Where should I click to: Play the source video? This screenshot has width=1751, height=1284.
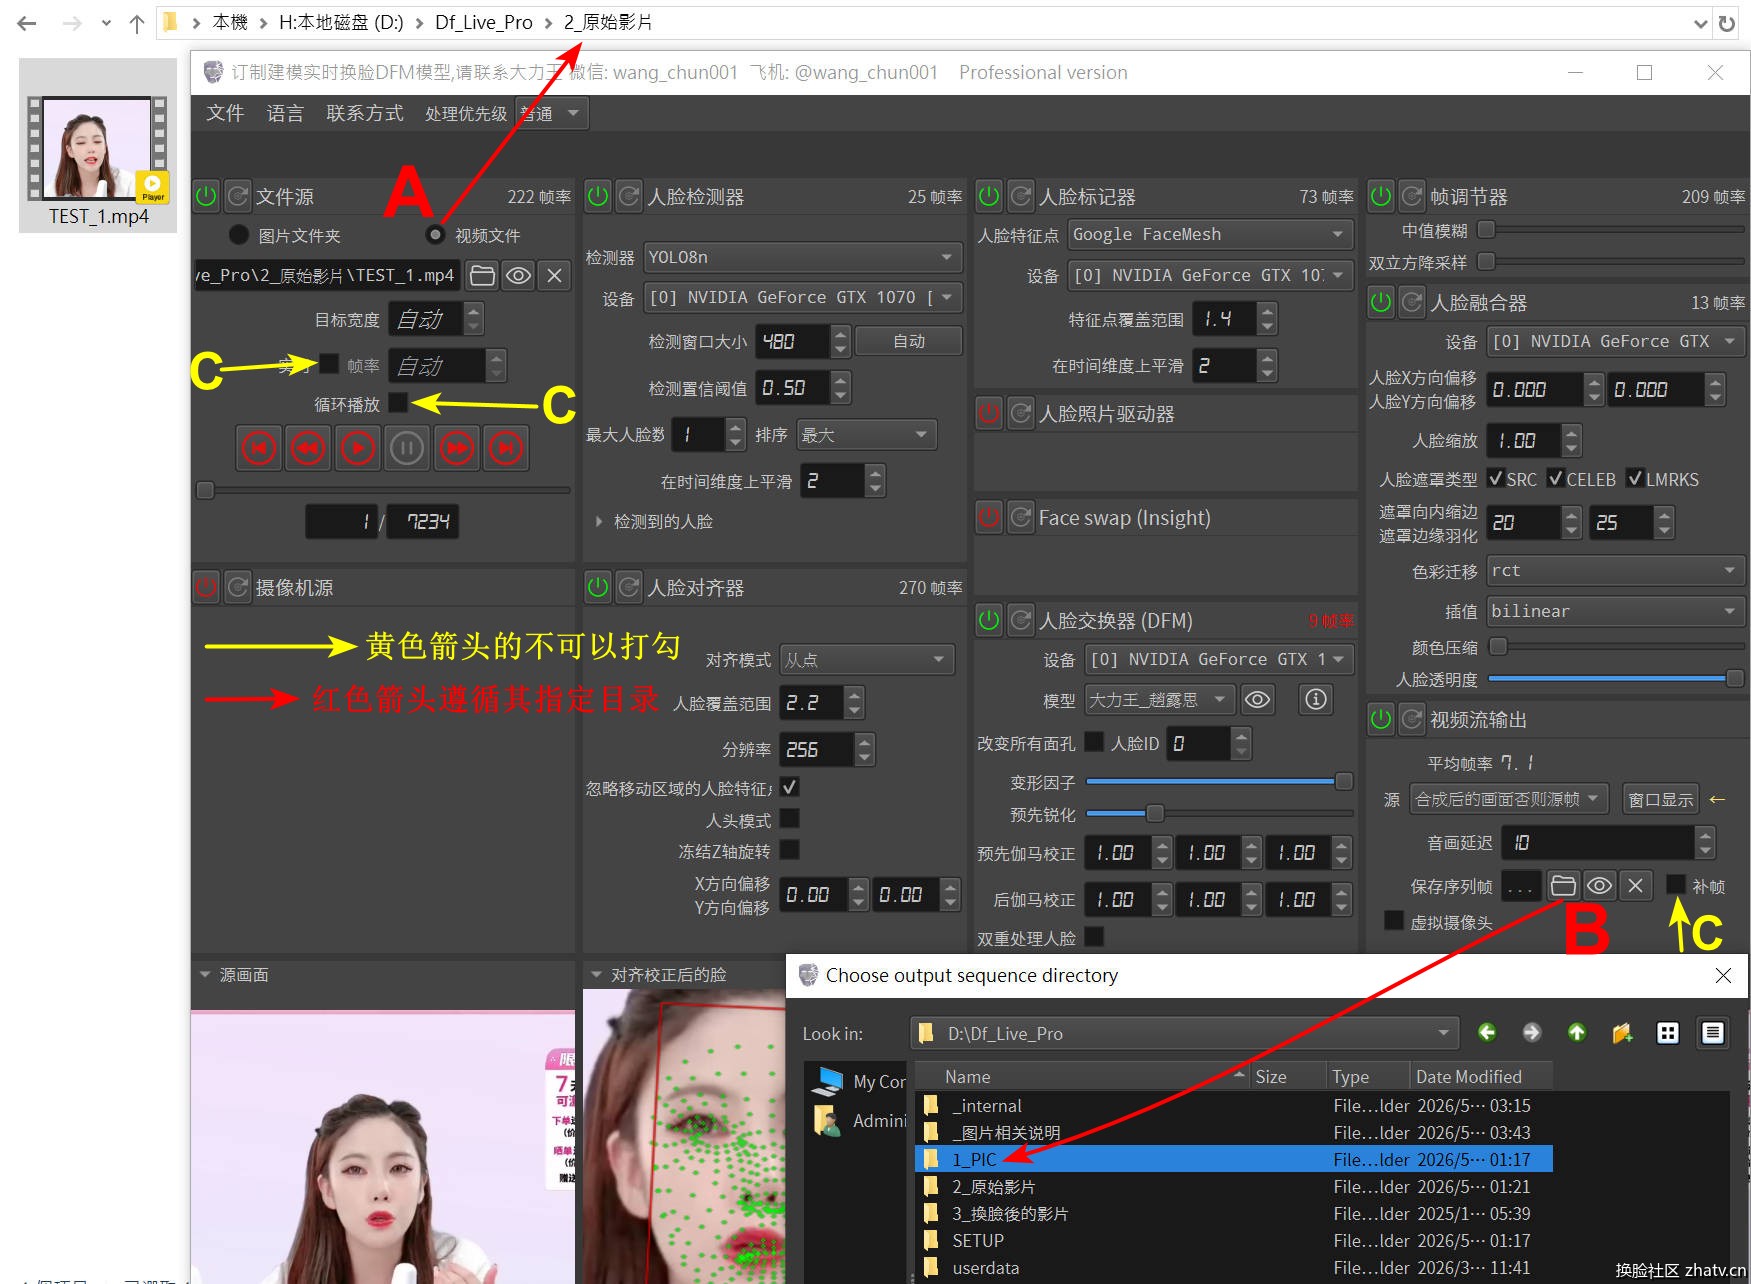(357, 448)
